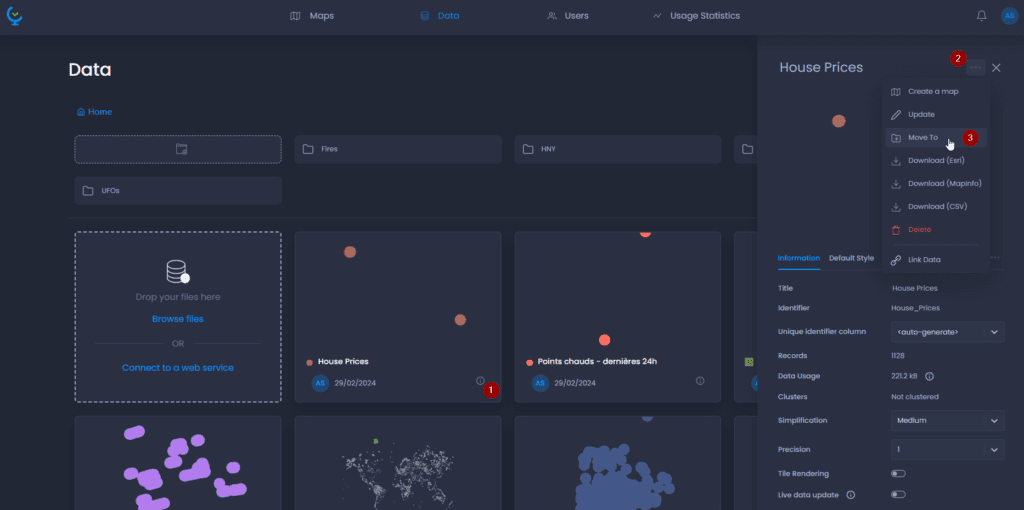Click the 221.2 kB data usage value
The width and height of the screenshot is (1024, 510).
point(905,376)
